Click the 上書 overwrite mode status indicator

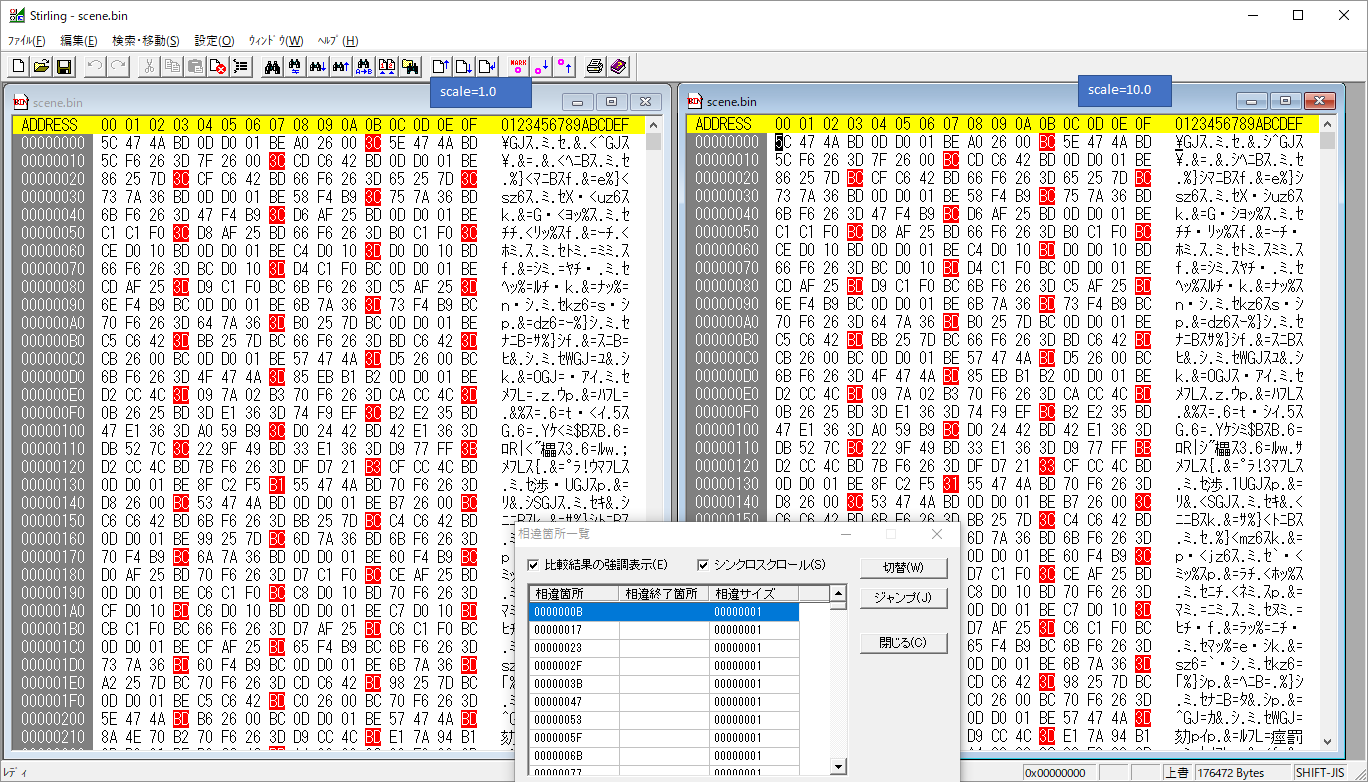point(1177,773)
